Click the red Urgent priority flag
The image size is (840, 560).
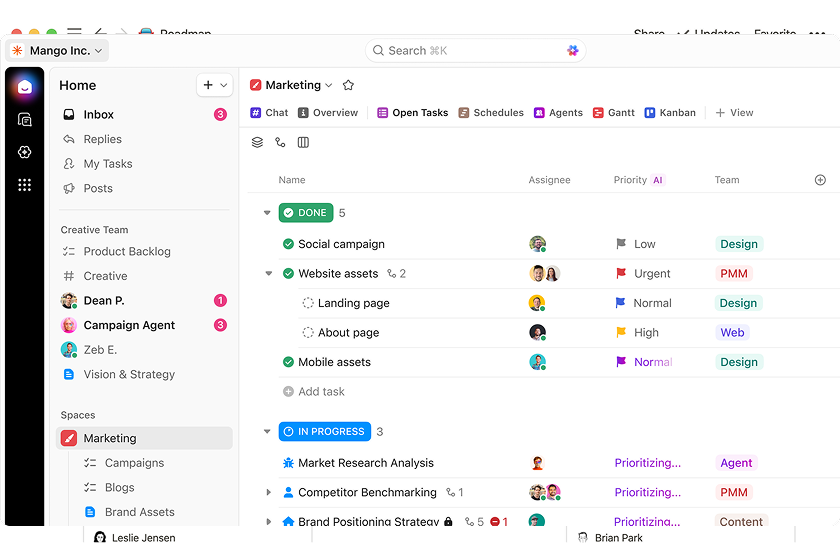coord(621,273)
